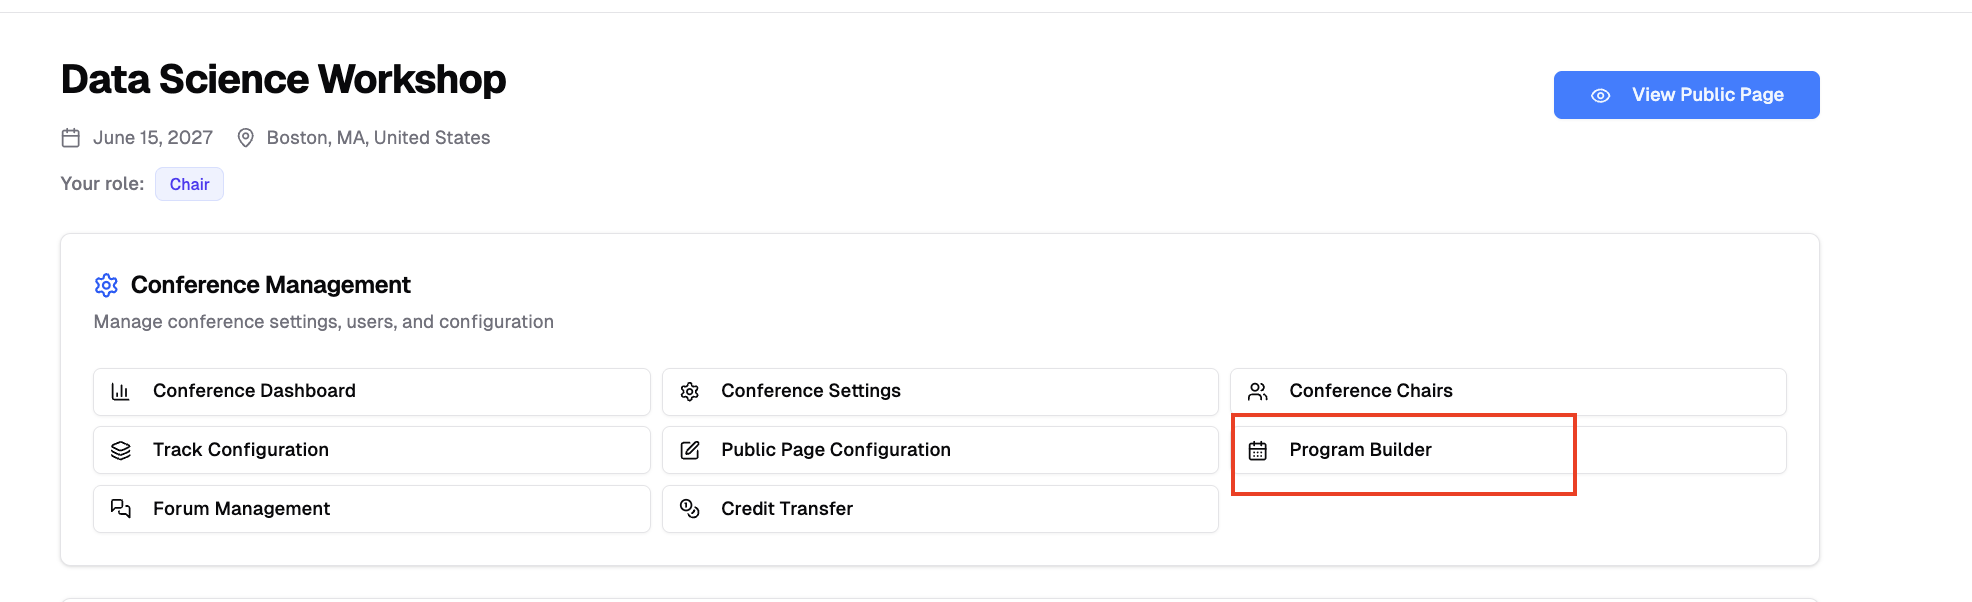
Task: Click the people icon beside Conference Chairs
Action: pos(1258,391)
